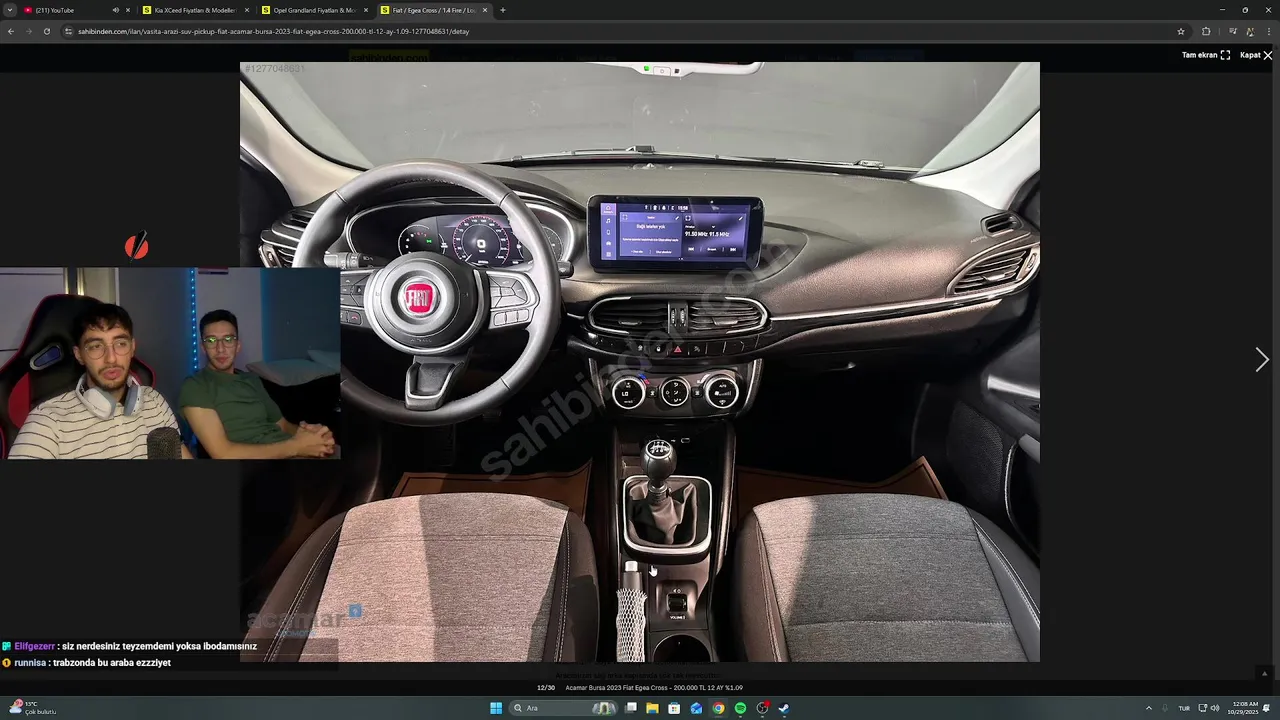Open Google Chrome from the taskbar
This screenshot has width=1280, height=720.
(718, 708)
